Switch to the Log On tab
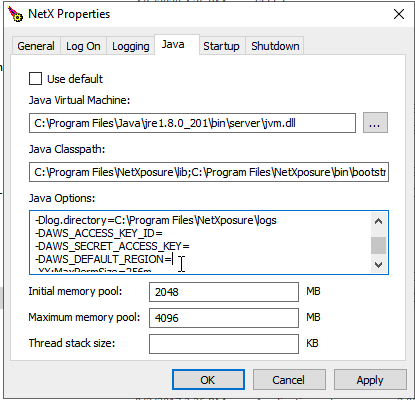The width and height of the screenshot is (415, 400). pyautogui.click(x=83, y=46)
